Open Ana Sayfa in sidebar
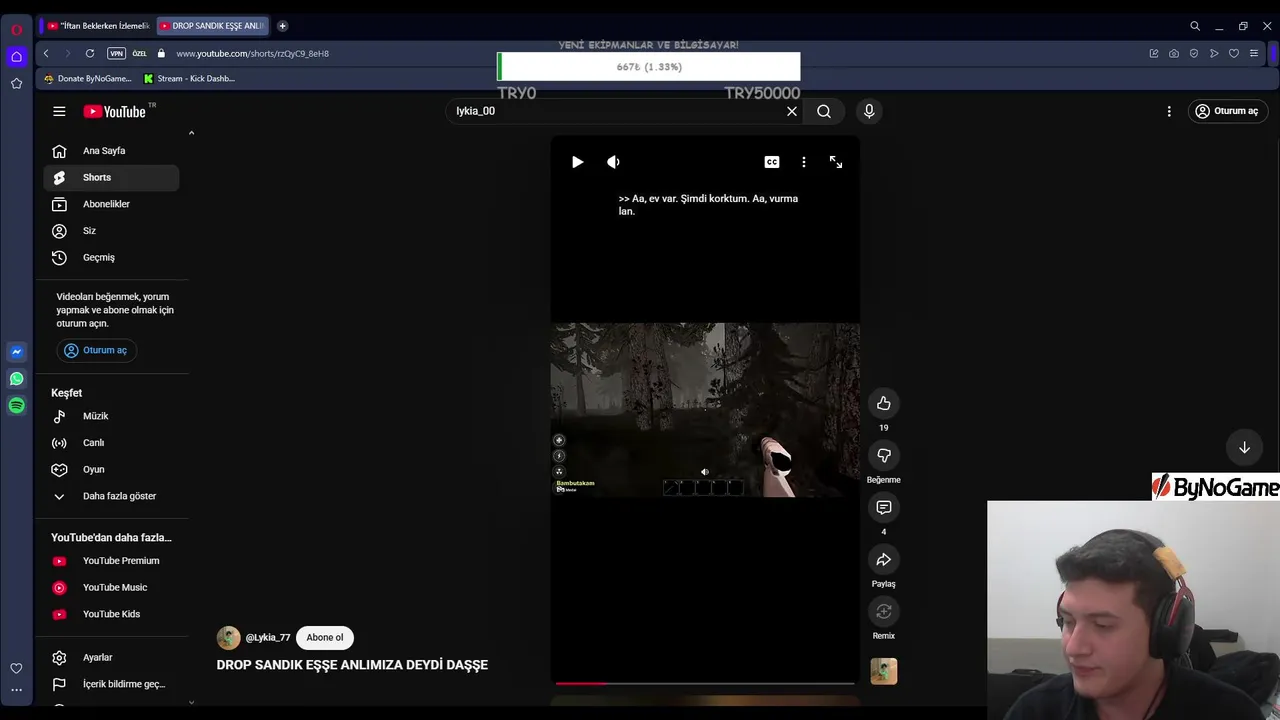 [x=111, y=151]
